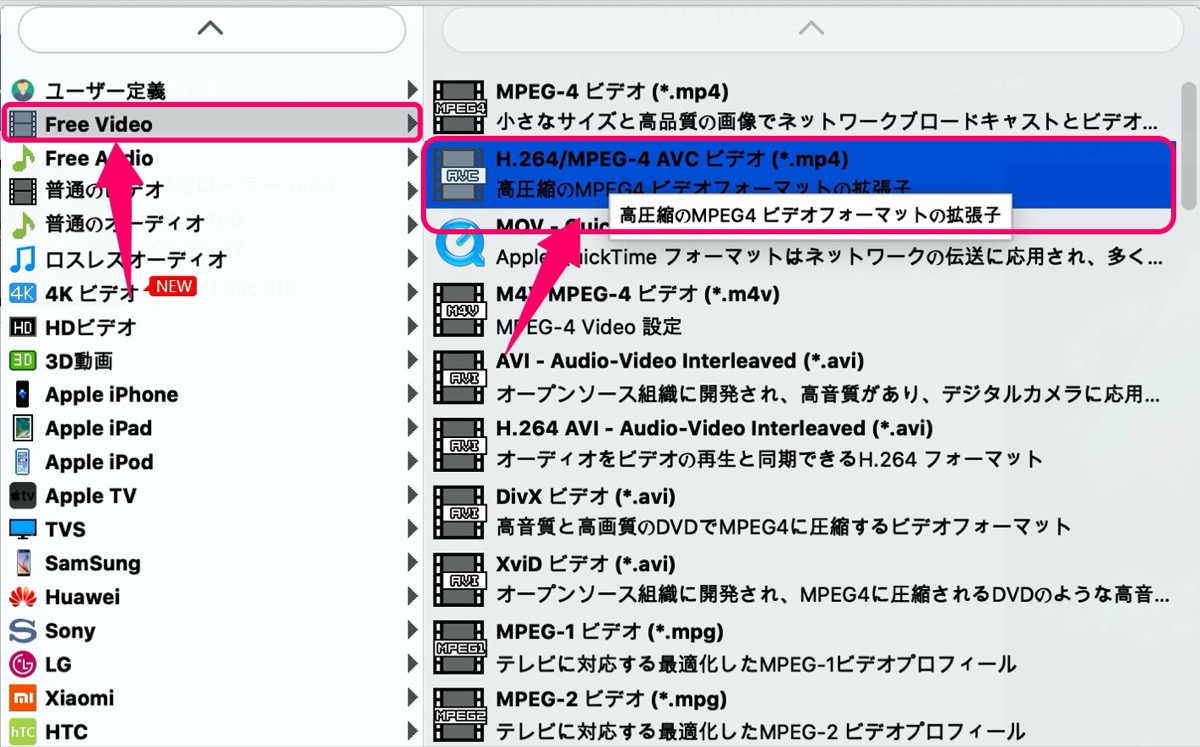
Task: Click the Huawei logo icon
Action: (x=22, y=597)
